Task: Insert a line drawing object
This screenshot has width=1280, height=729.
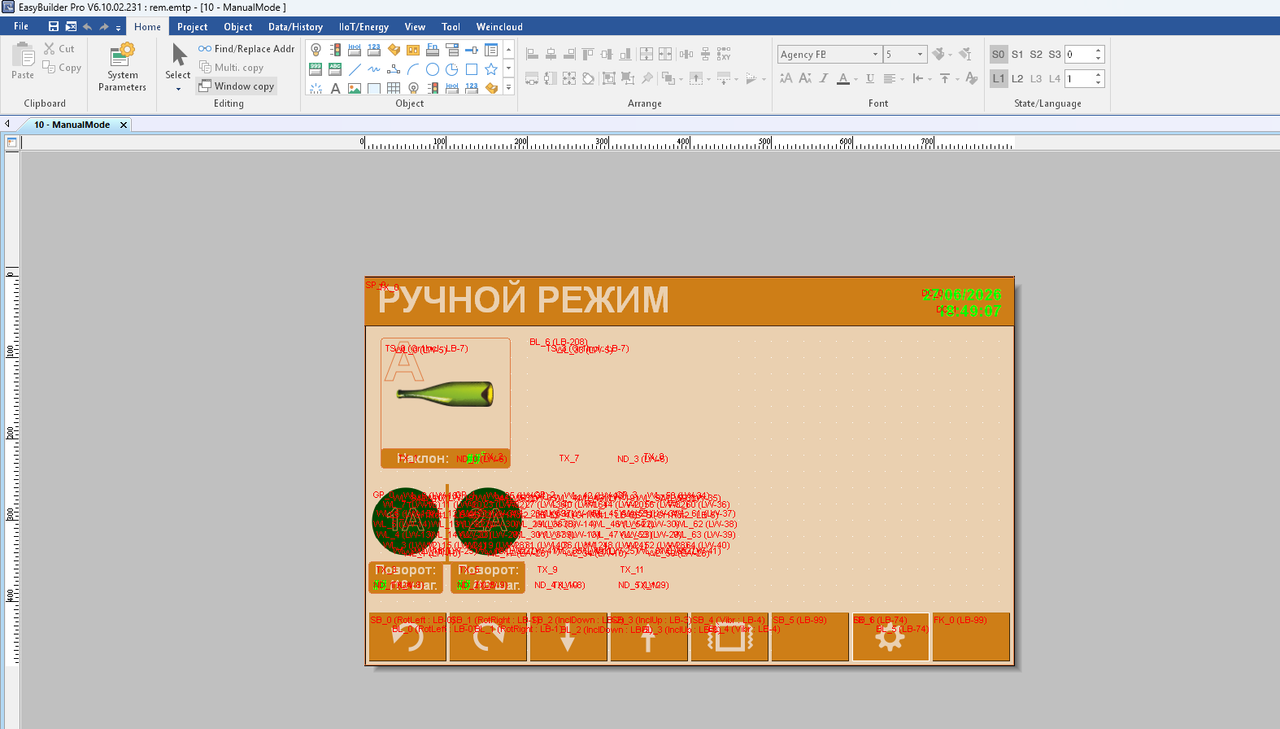Action: click(356, 69)
